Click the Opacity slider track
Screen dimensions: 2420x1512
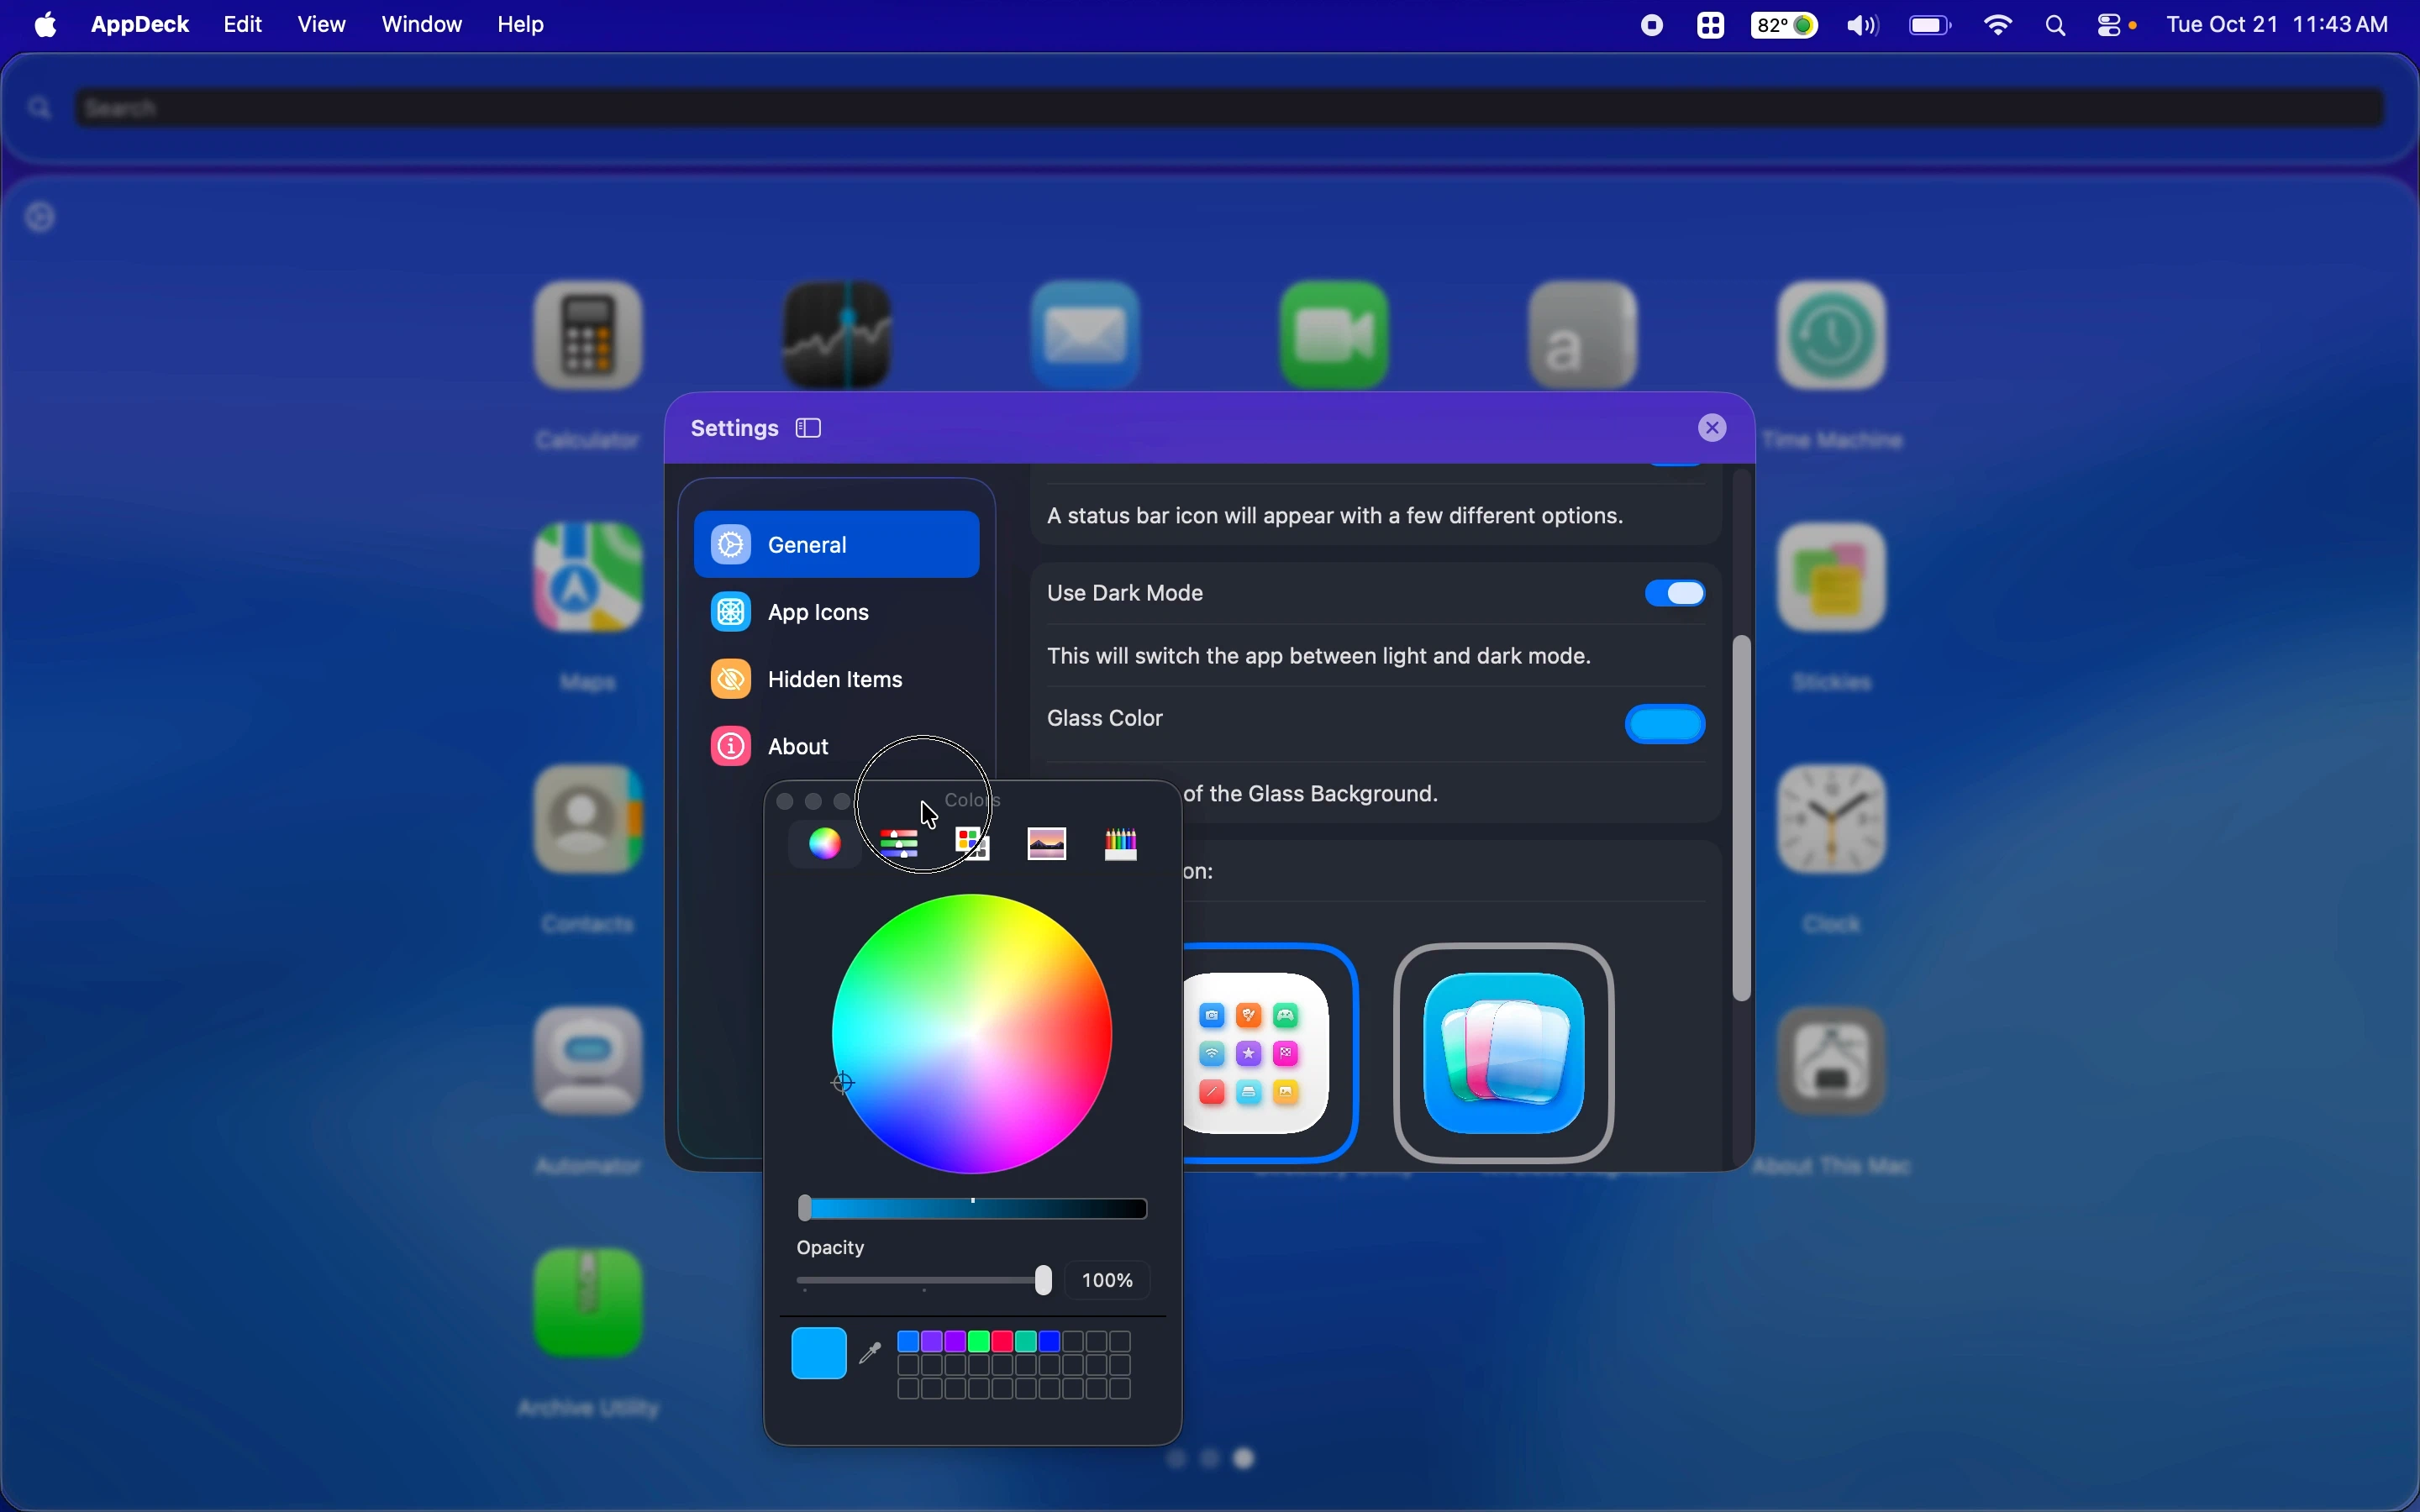[x=920, y=1281]
